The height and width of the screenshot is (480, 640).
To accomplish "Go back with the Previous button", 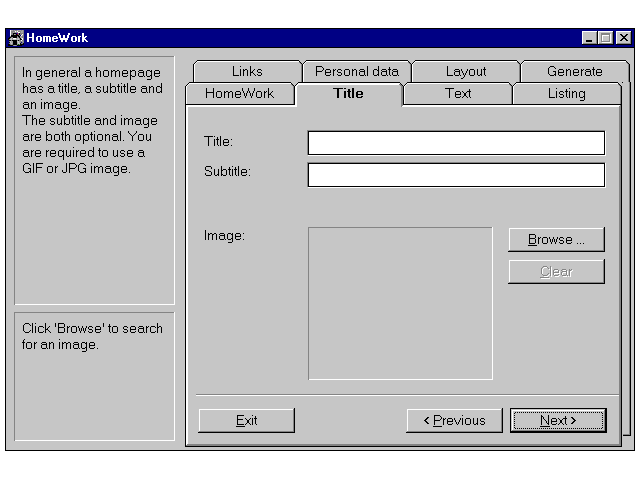I will [454, 420].
